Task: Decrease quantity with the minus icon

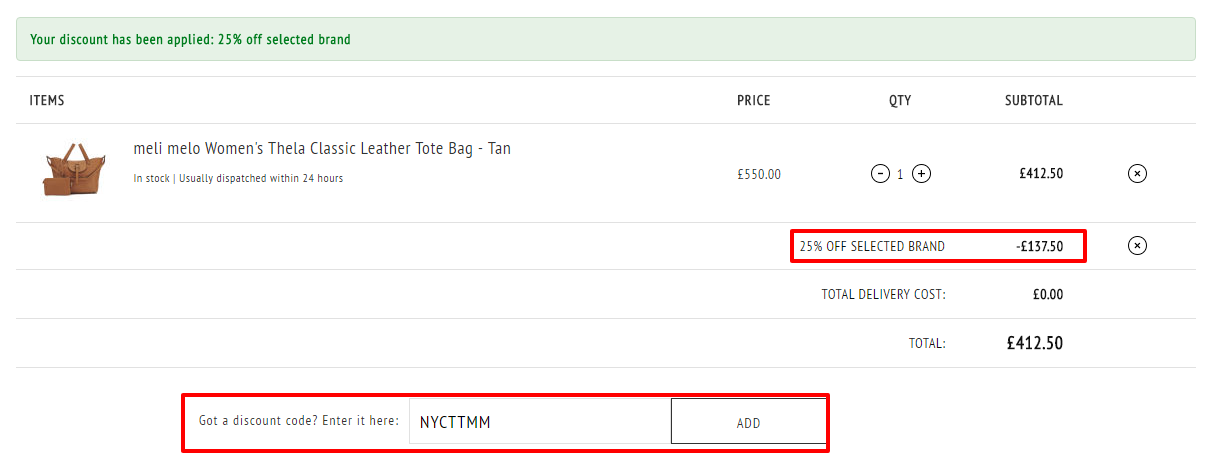Action: [x=880, y=174]
